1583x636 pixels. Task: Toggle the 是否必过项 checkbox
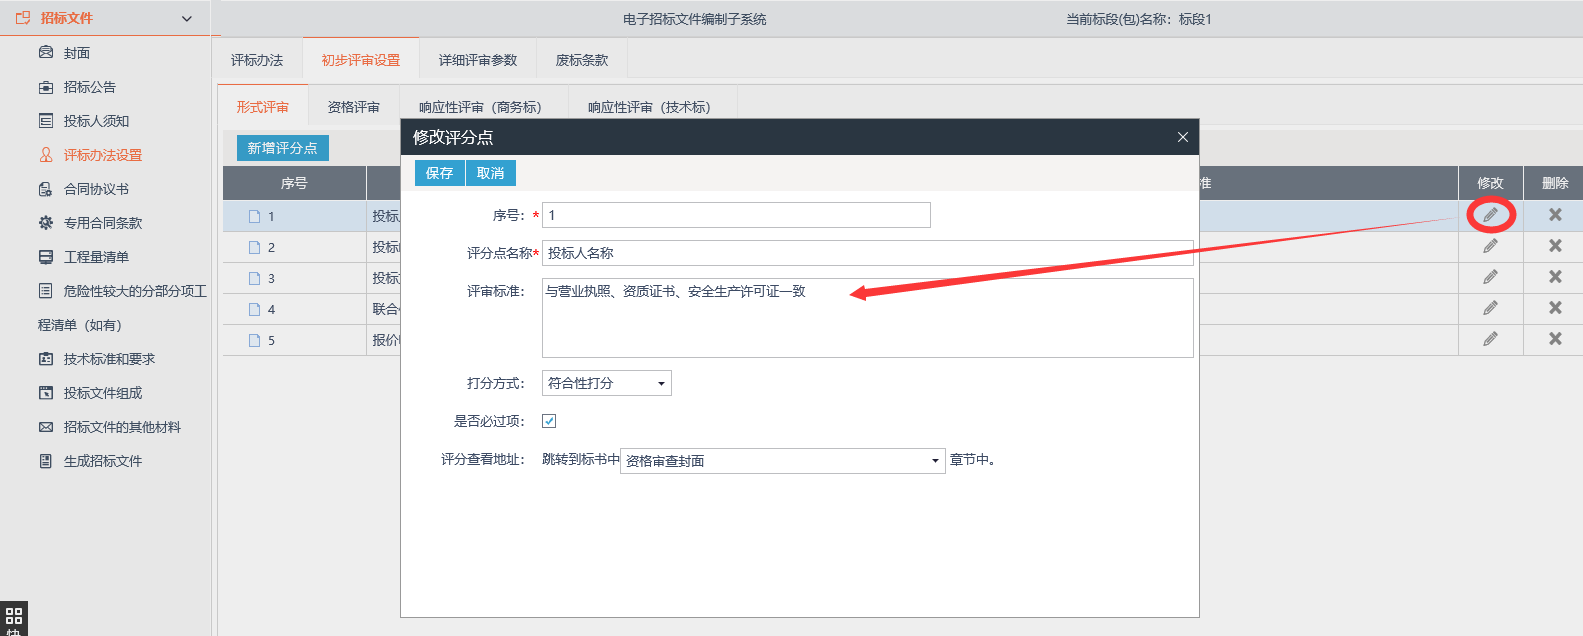coord(549,421)
